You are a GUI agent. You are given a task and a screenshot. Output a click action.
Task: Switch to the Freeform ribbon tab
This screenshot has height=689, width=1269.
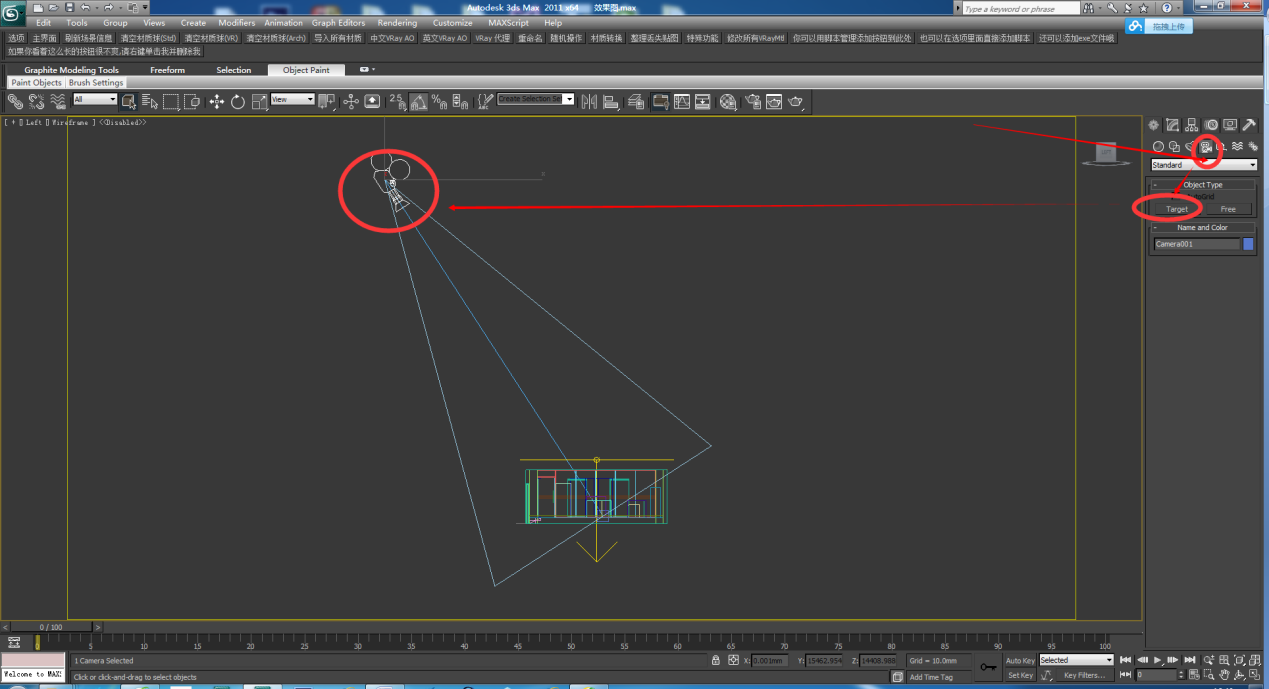coord(167,70)
